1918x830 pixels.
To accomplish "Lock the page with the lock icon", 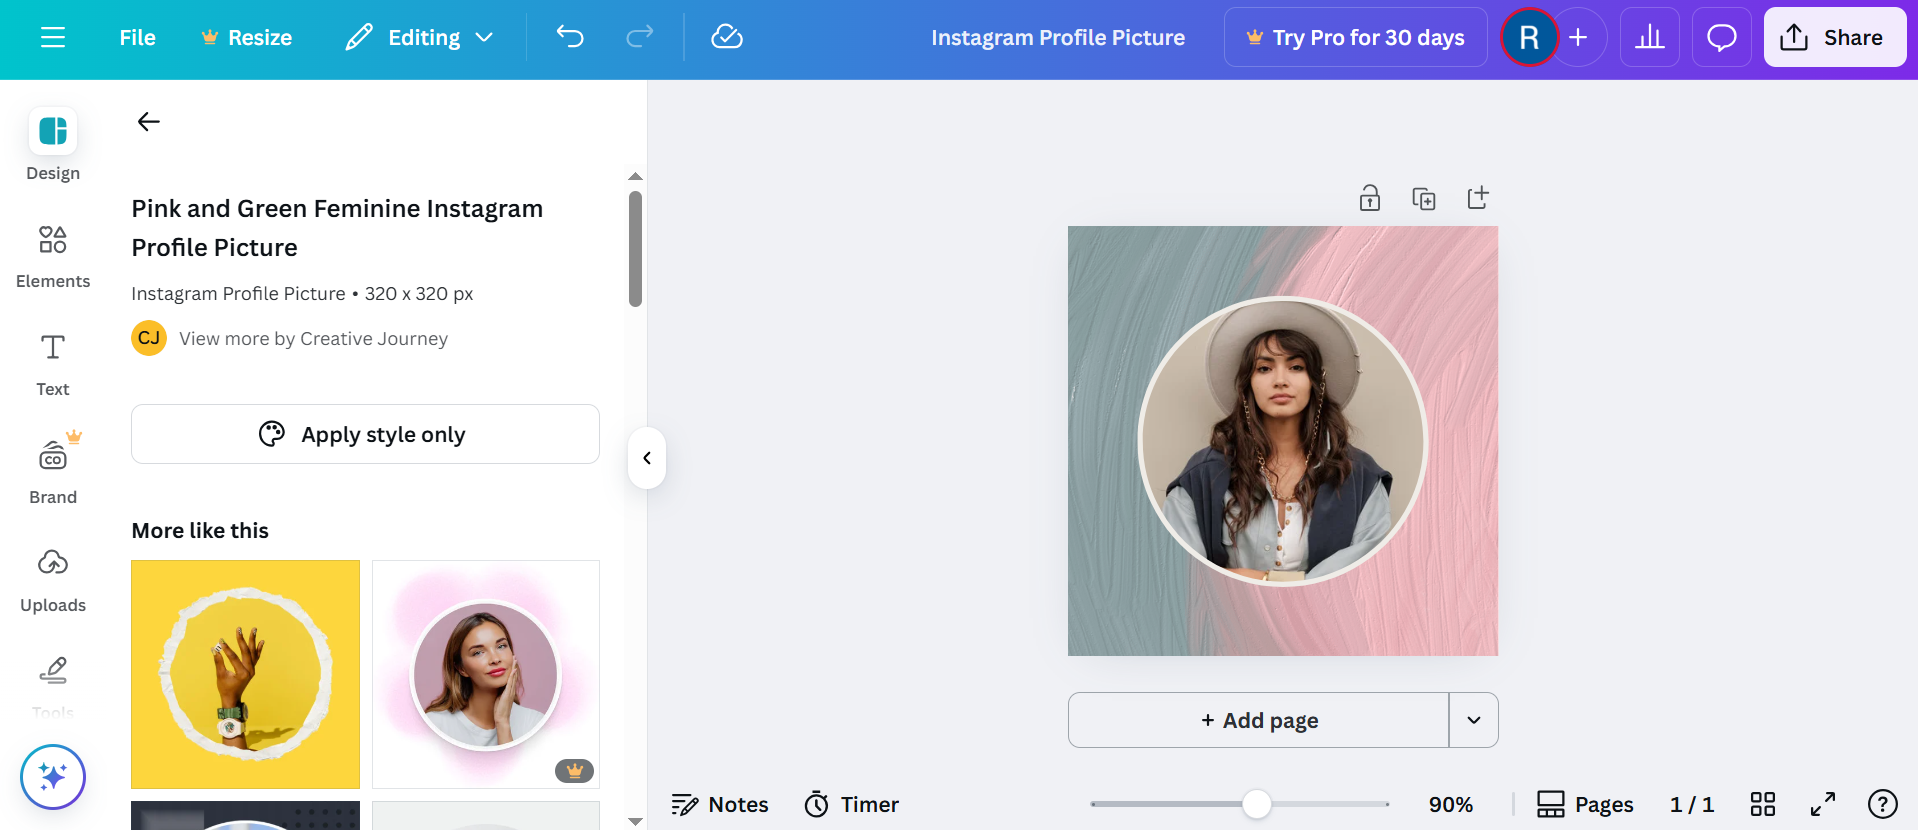I will [1370, 198].
